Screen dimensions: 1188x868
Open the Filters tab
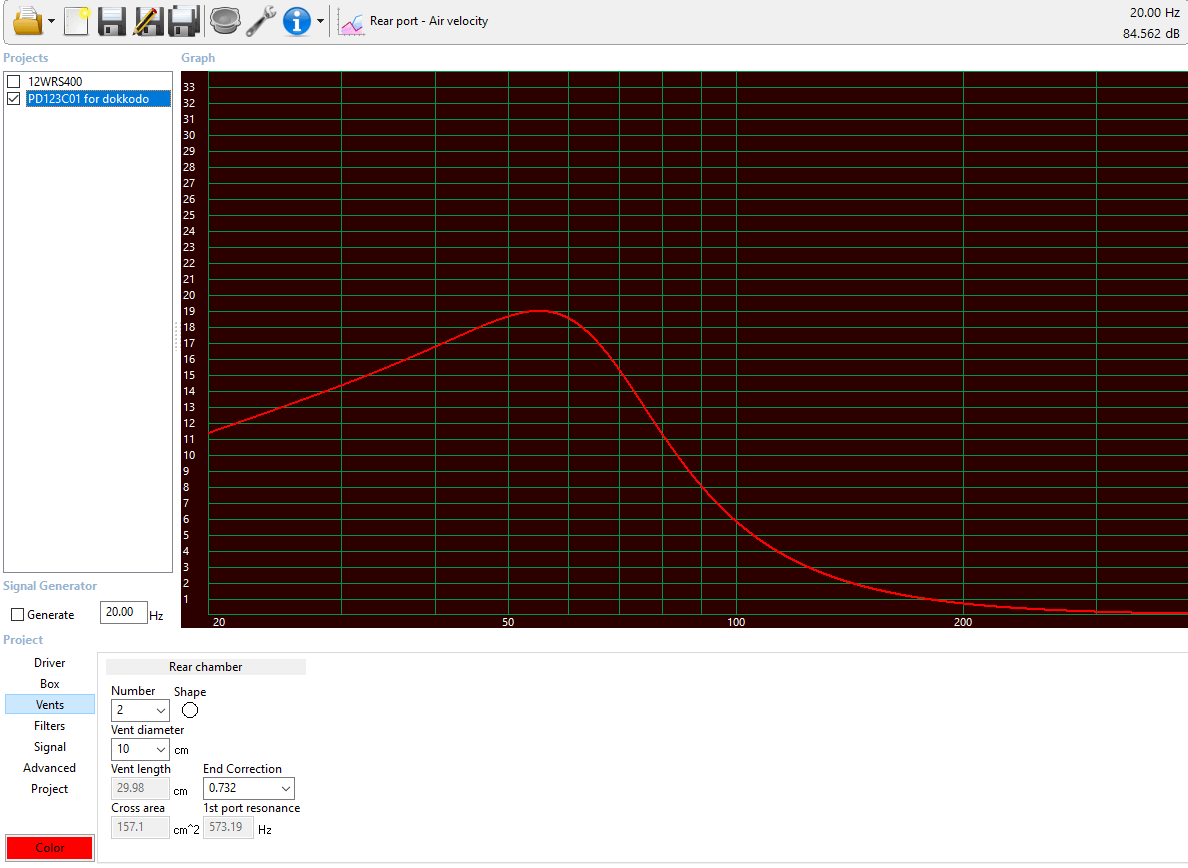point(50,726)
